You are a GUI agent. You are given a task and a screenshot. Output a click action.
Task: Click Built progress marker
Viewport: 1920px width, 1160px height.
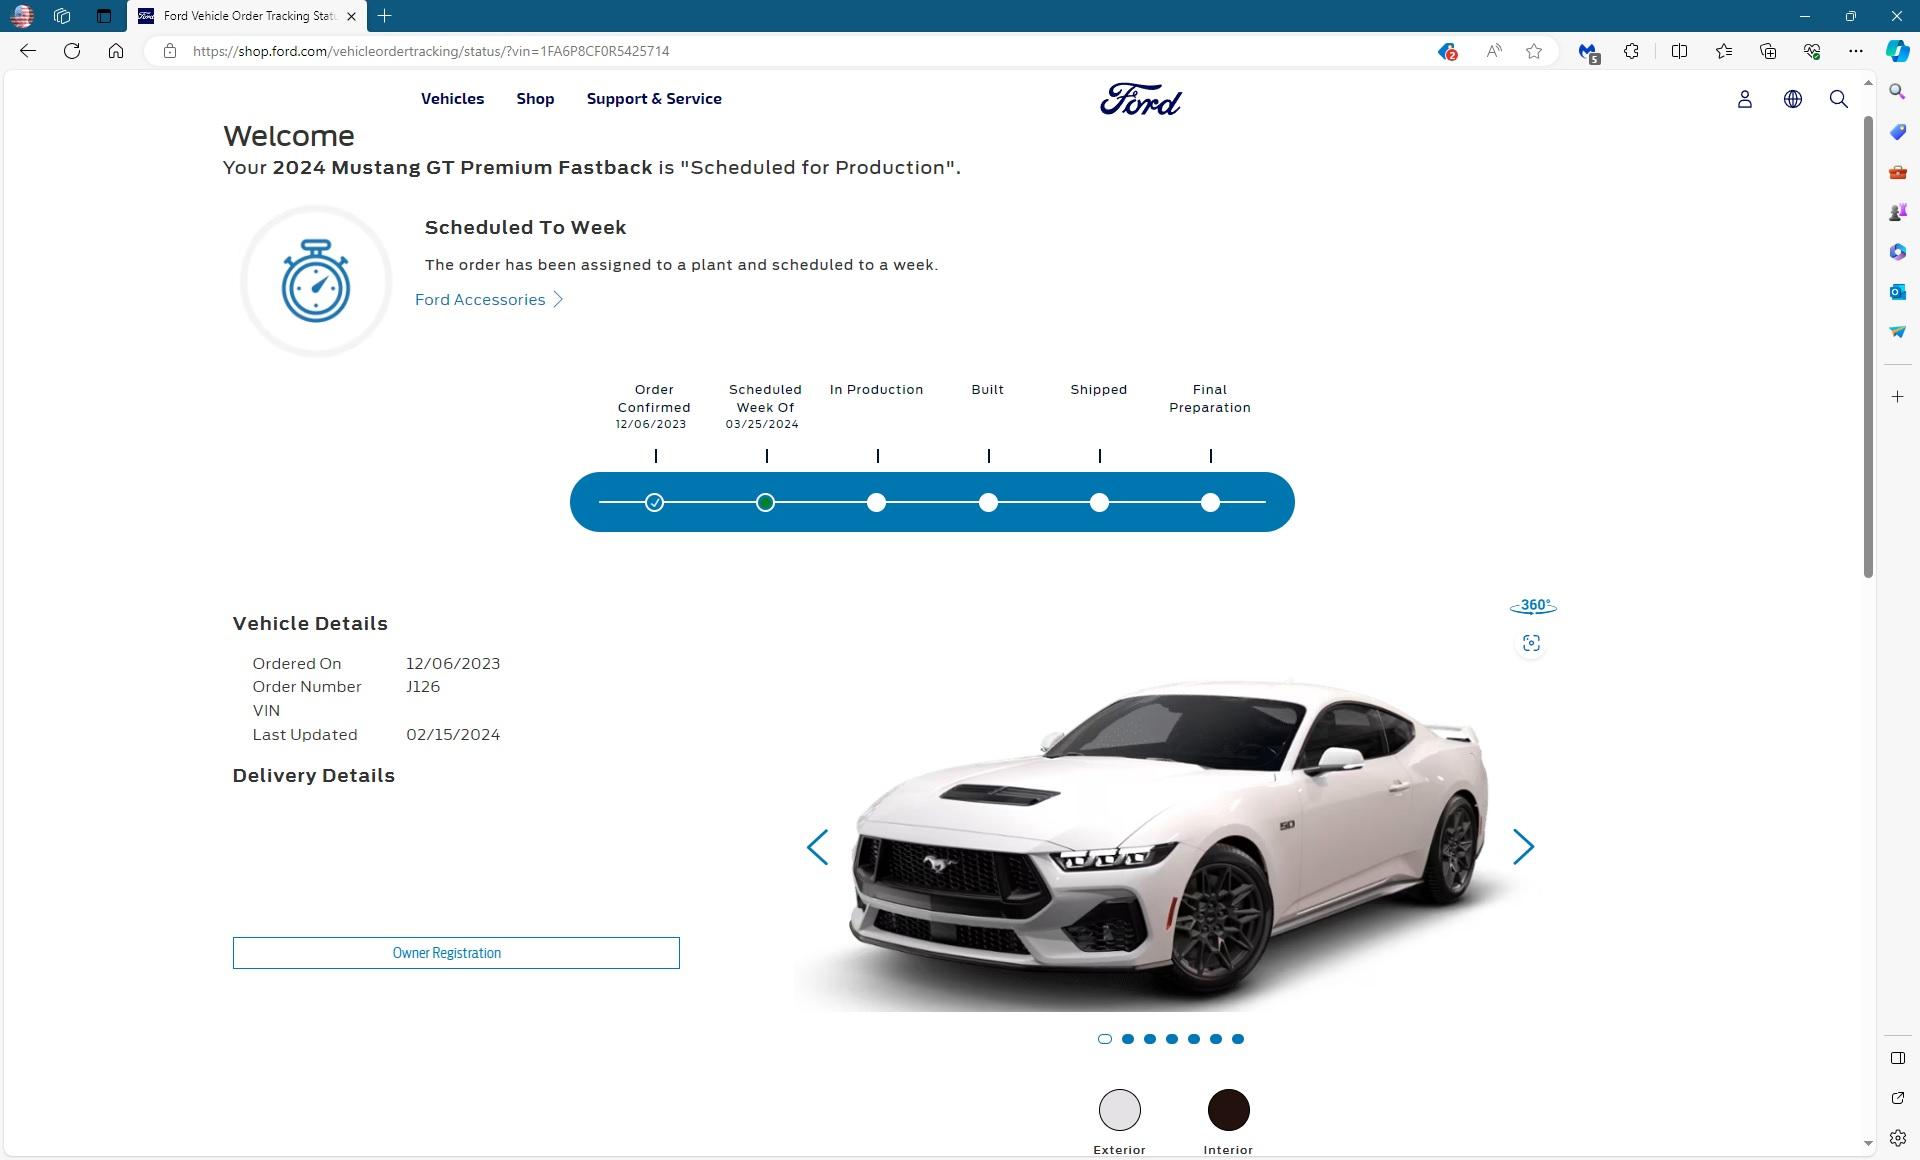(x=988, y=503)
